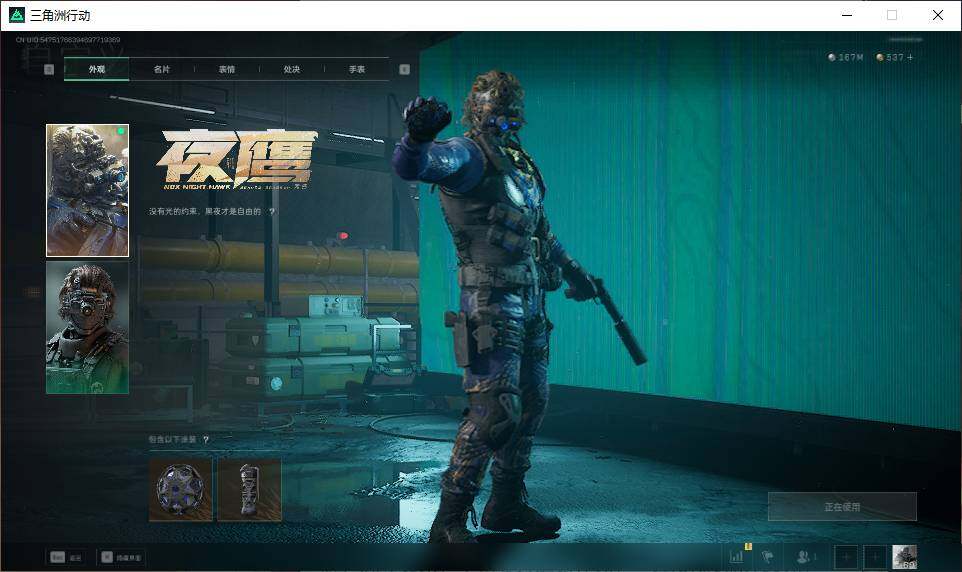
Task: Select the green-bordered default skin thumbnail
Action: [x=87, y=327]
